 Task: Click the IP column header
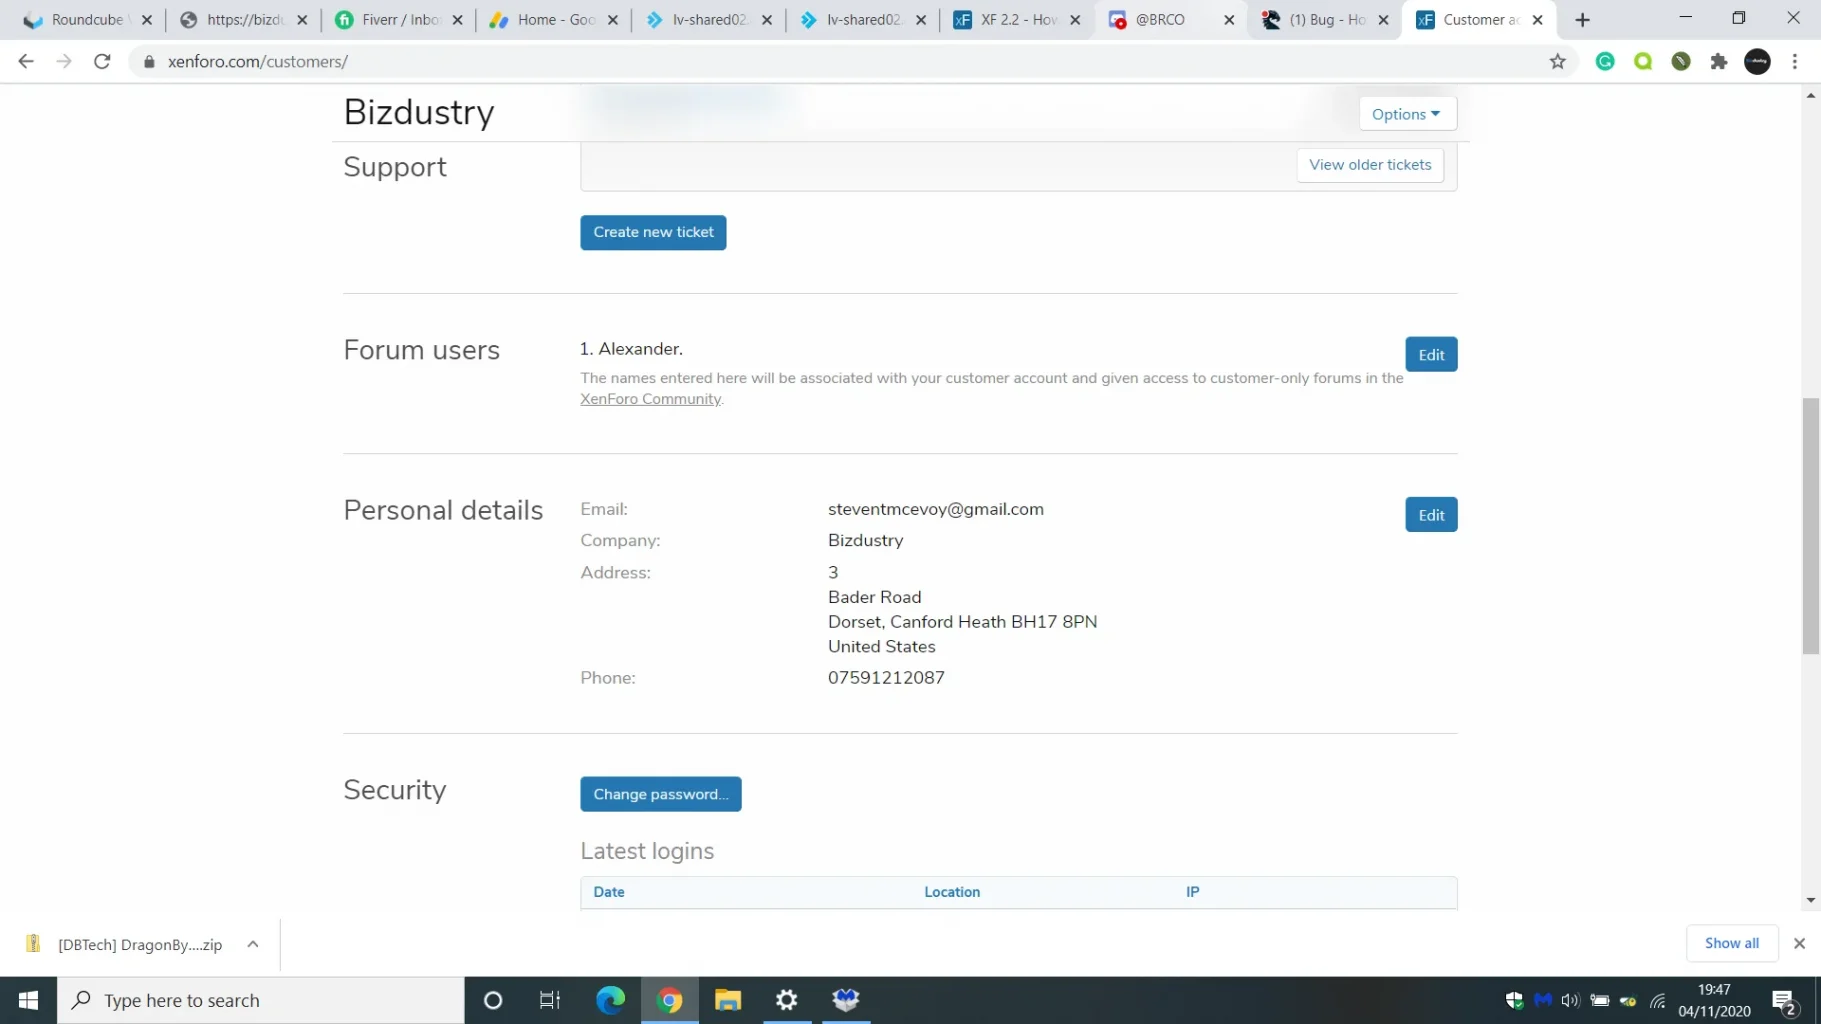(1192, 892)
